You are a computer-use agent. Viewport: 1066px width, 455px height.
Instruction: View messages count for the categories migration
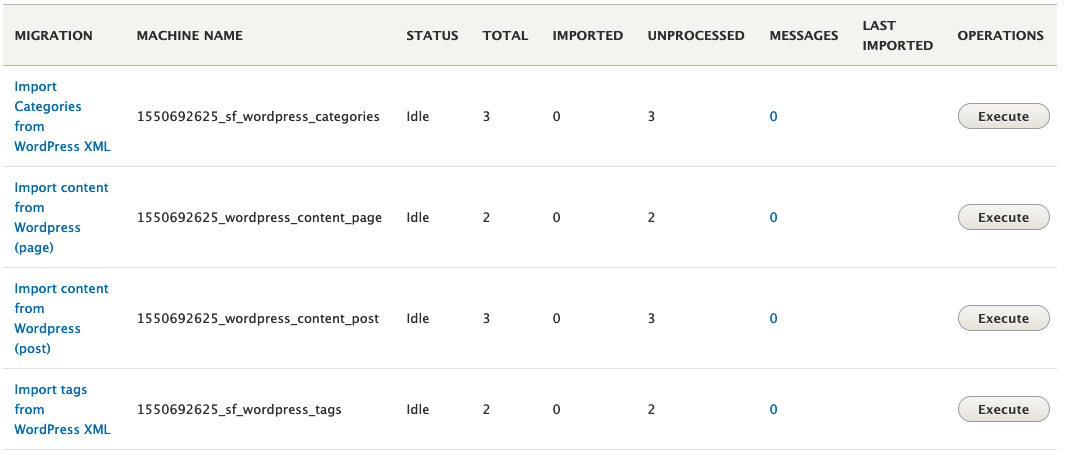tap(773, 116)
